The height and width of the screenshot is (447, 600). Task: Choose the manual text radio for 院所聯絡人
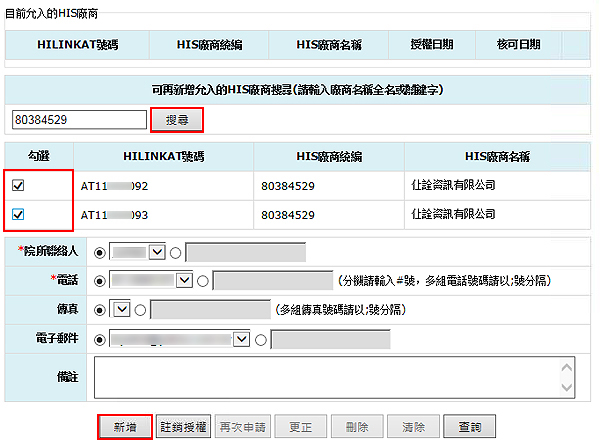(175, 252)
